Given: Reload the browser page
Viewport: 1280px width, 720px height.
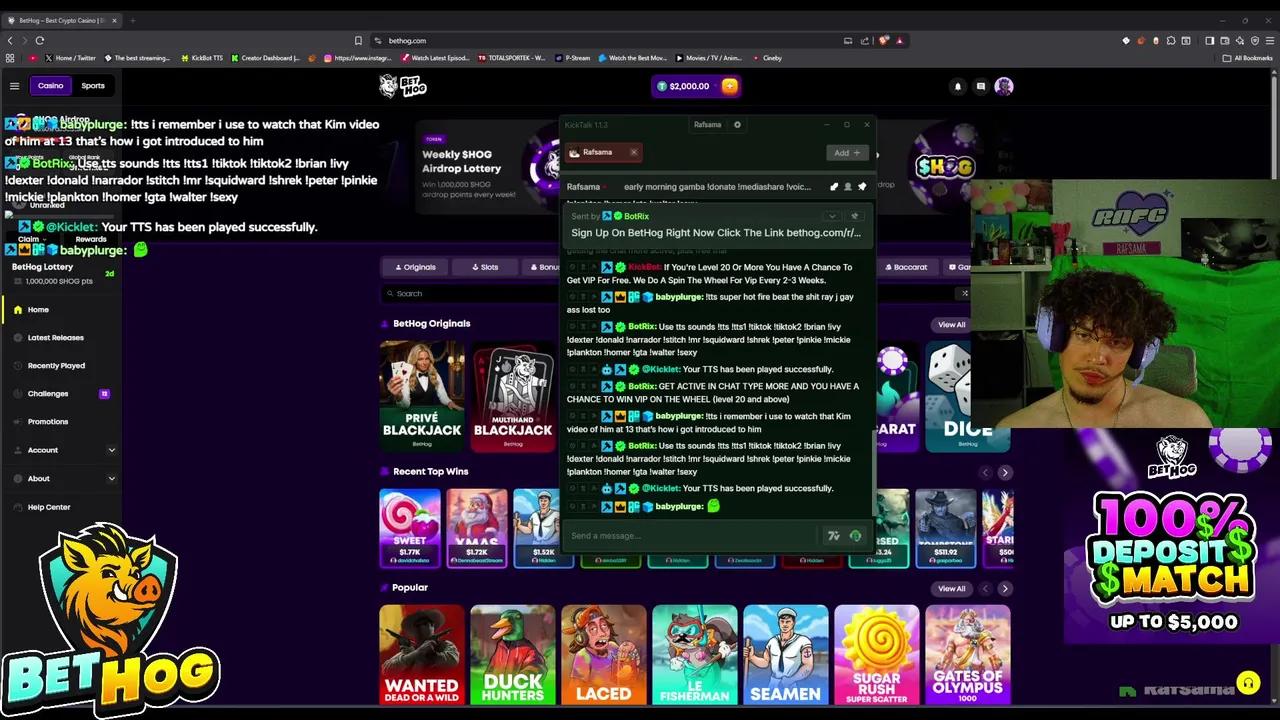Looking at the screenshot, I should tap(40, 40).
